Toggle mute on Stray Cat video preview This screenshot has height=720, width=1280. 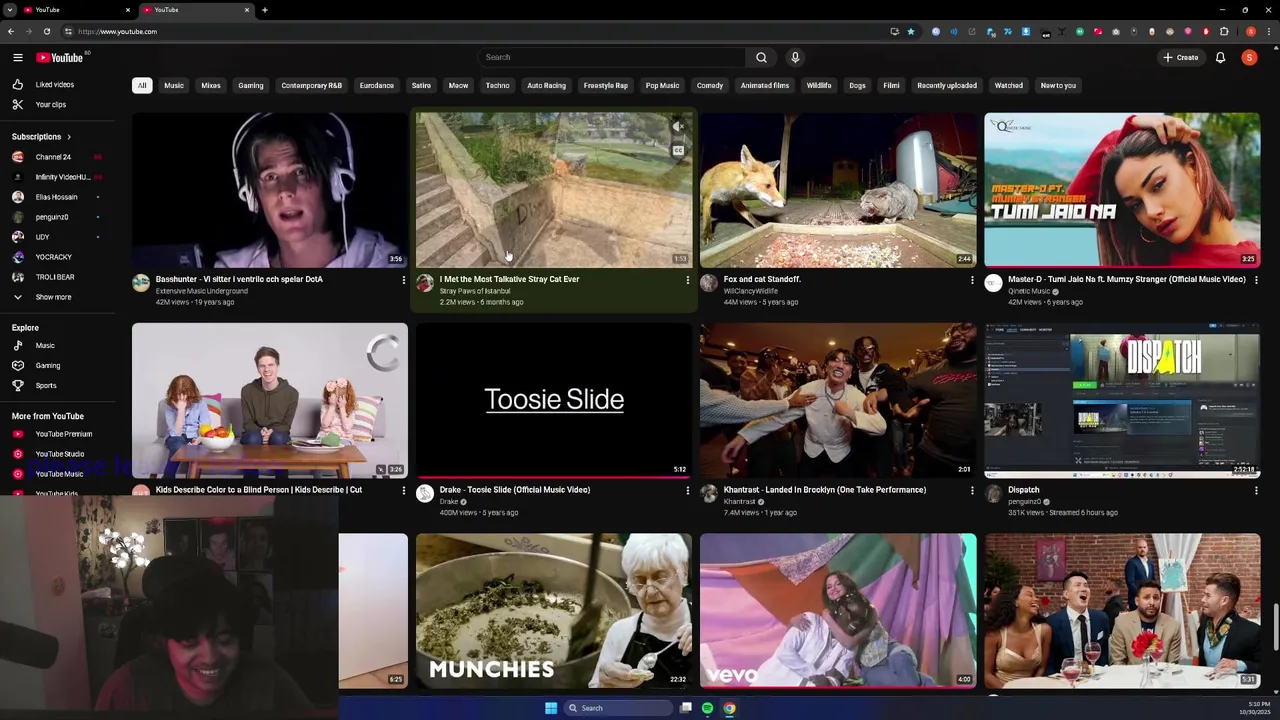(678, 127)
